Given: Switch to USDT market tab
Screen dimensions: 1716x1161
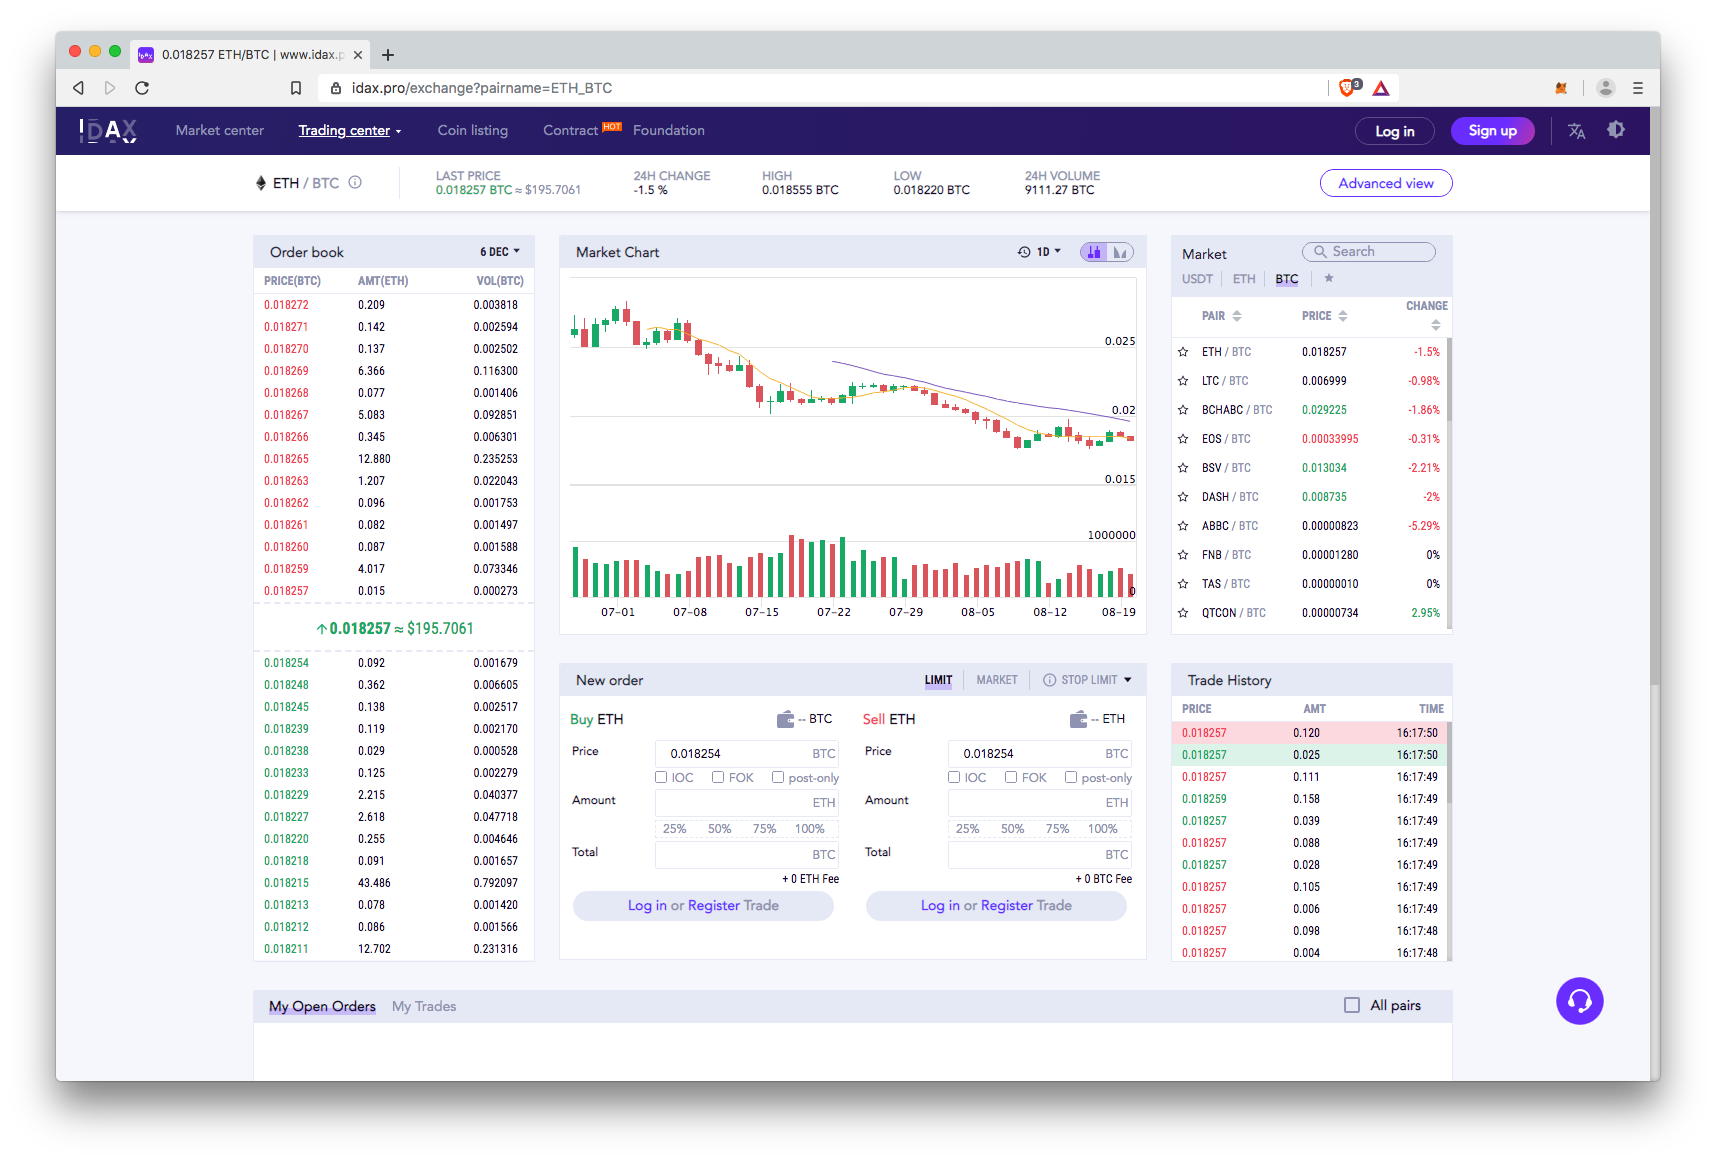Looking at the screenshot, I should point(1197,279).
